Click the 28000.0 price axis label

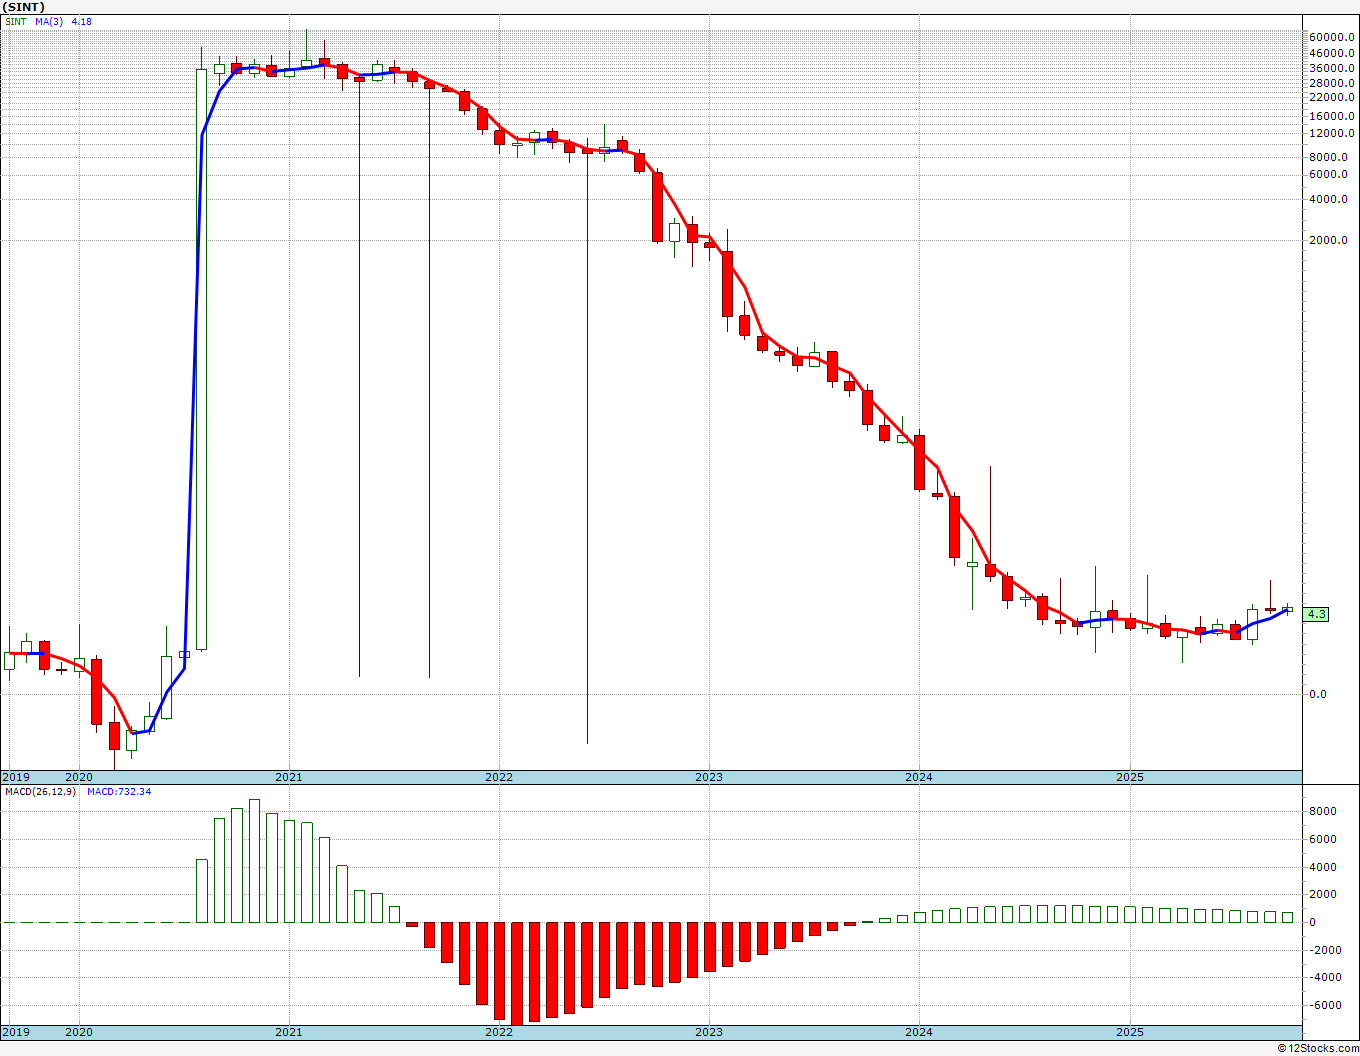1331,83
